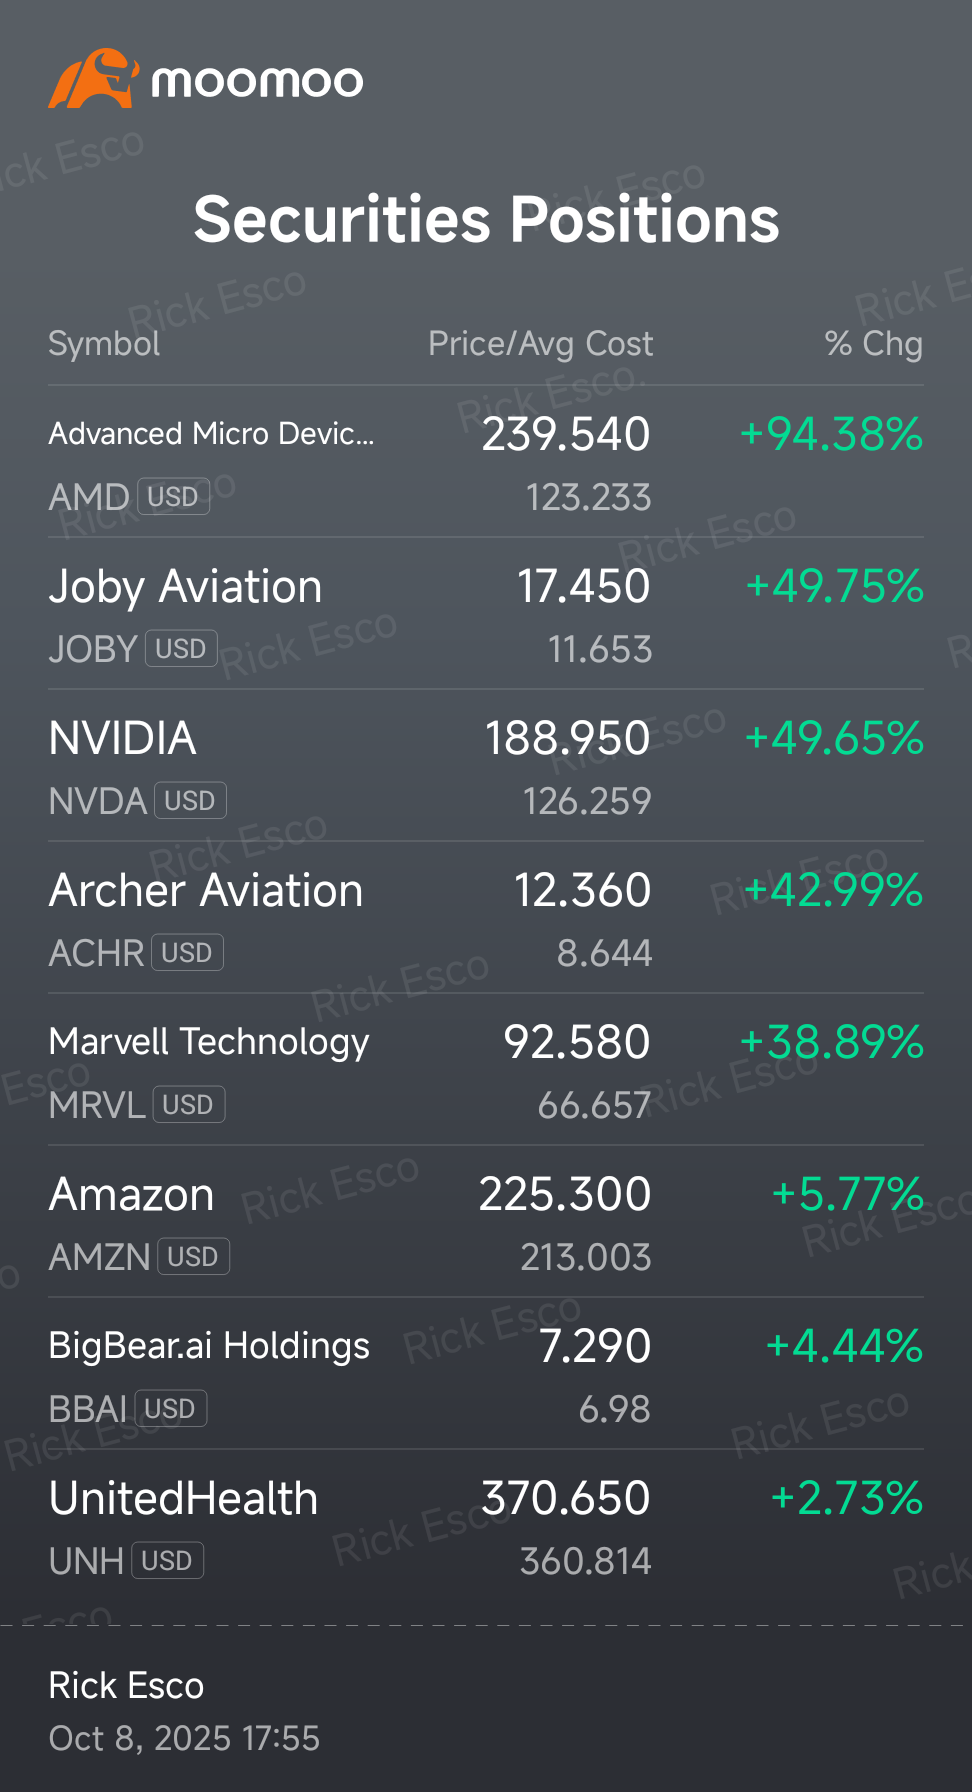Click the Price/Avg Cost column header

click(x=540, y=344)
